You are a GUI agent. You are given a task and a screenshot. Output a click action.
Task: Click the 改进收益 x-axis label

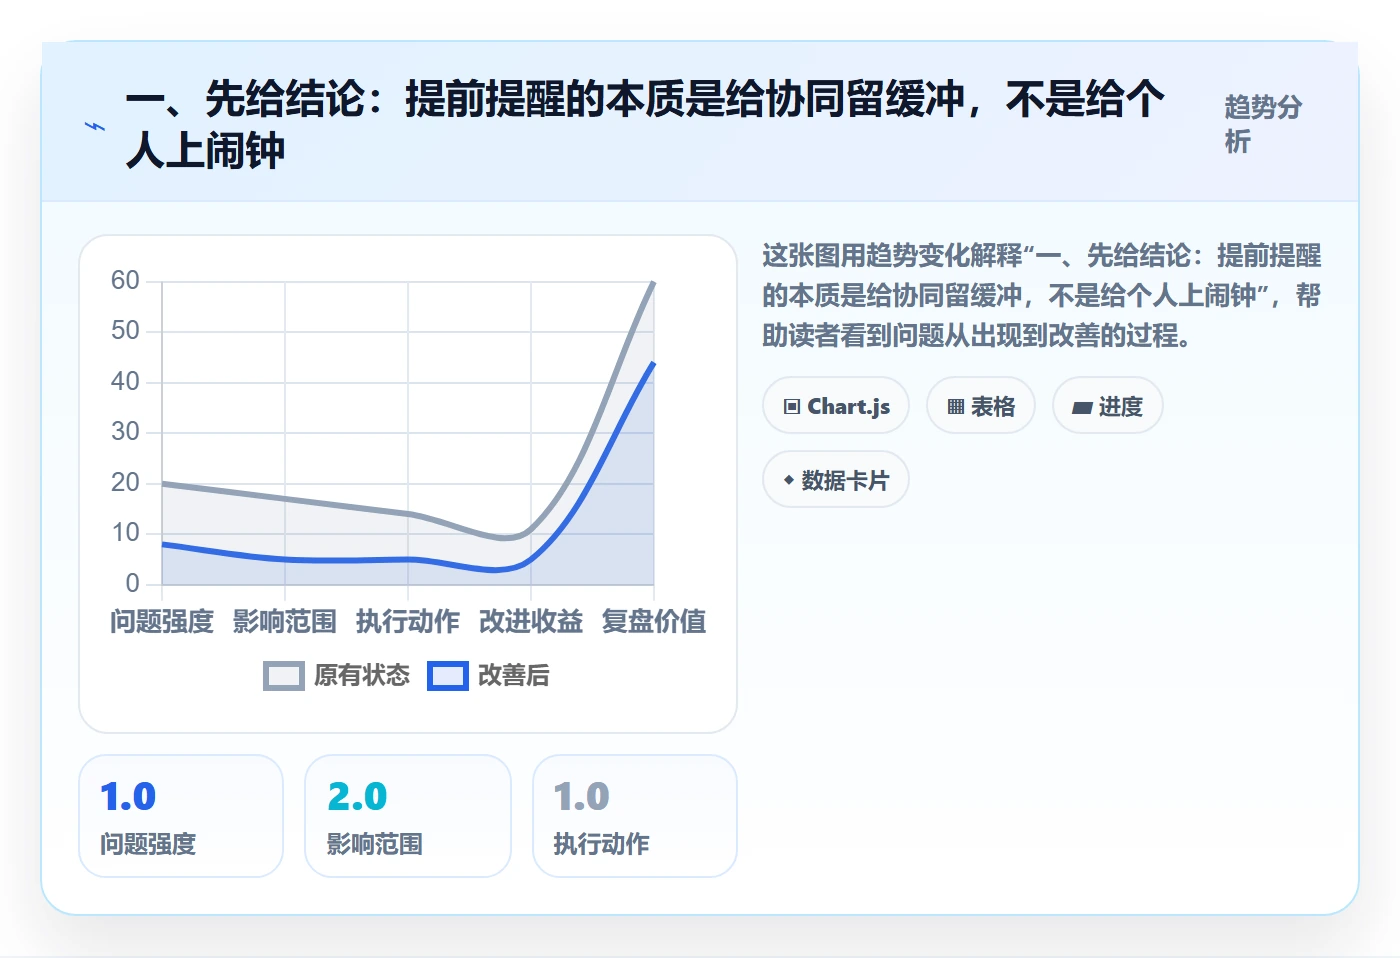click(x=531, y=622)
